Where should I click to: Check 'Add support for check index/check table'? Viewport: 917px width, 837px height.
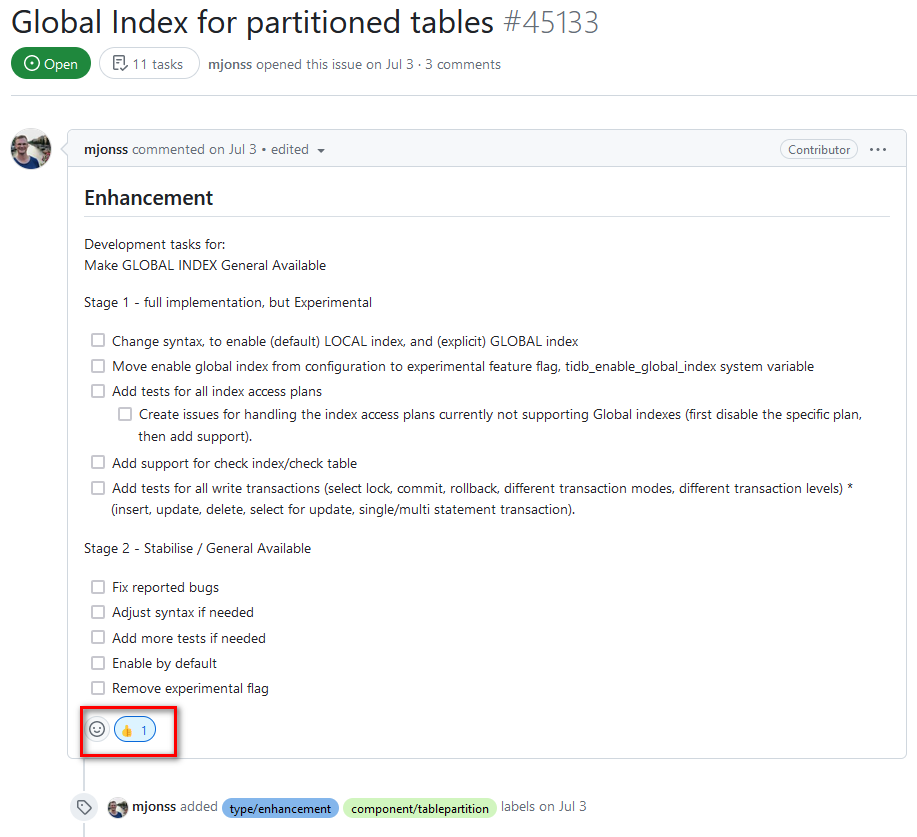98,463
